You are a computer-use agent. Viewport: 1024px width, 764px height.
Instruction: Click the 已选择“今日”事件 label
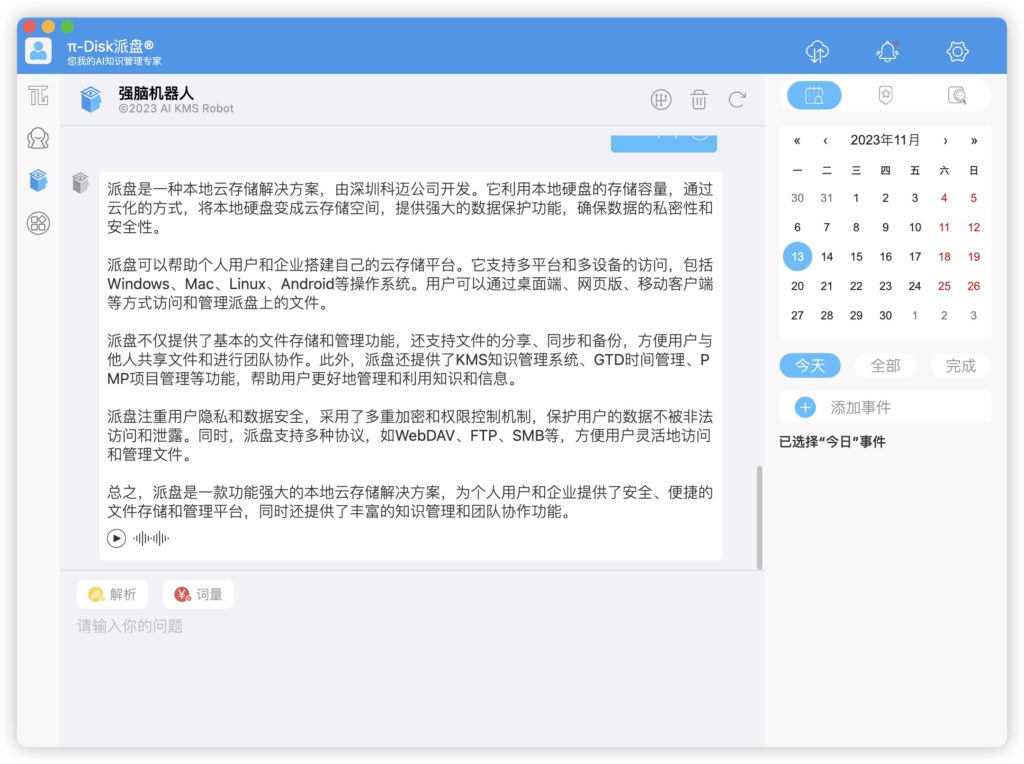point(832,442)
